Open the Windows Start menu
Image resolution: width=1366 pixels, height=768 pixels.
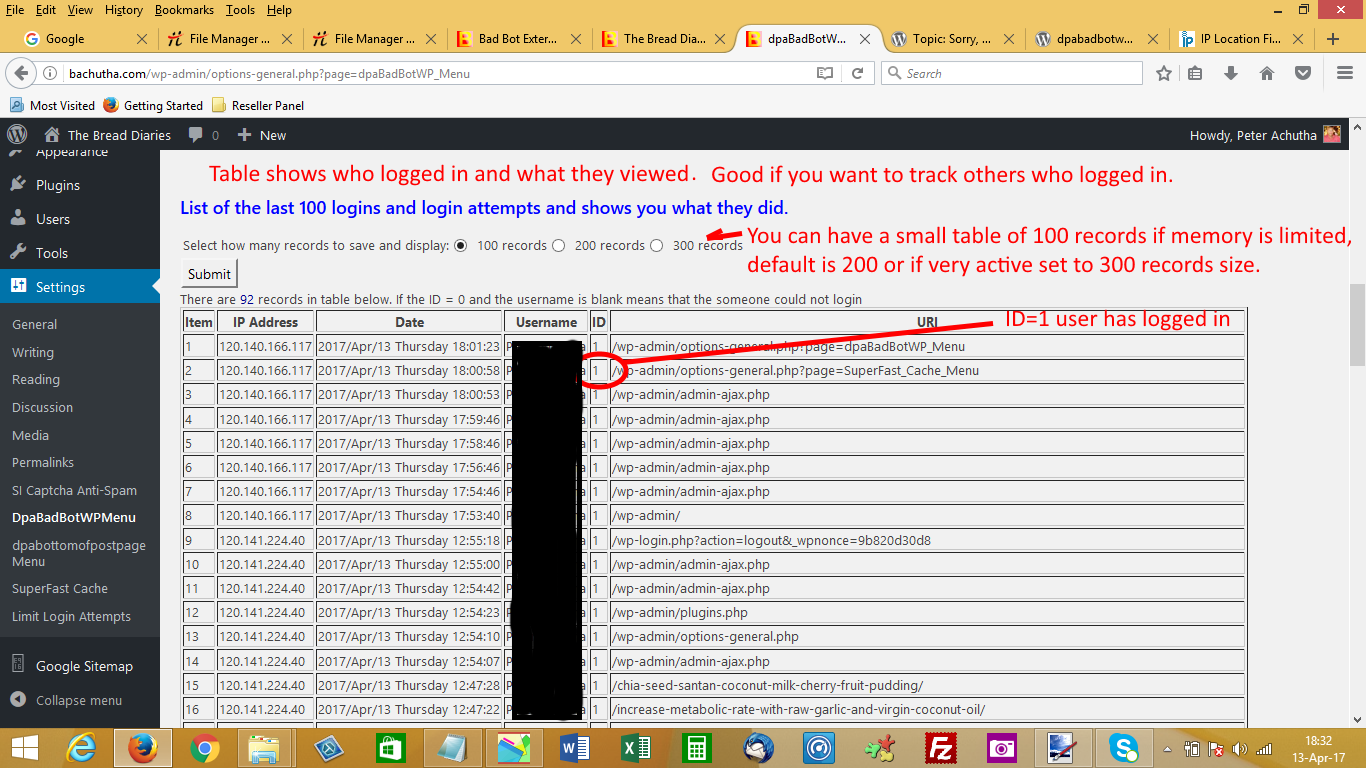point(24,748)
